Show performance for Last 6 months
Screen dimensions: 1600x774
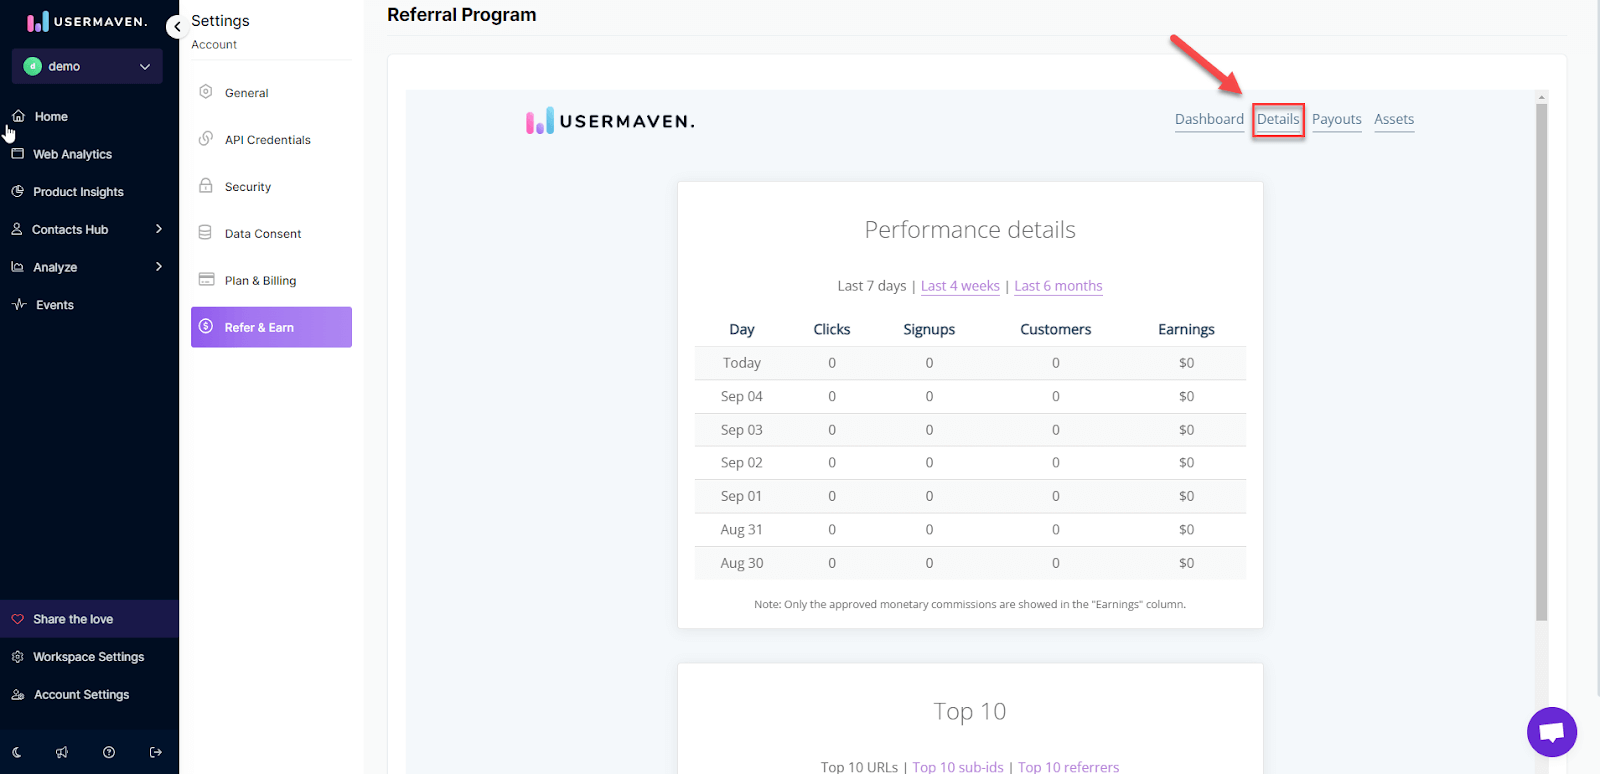click(x=1058, y=286)
